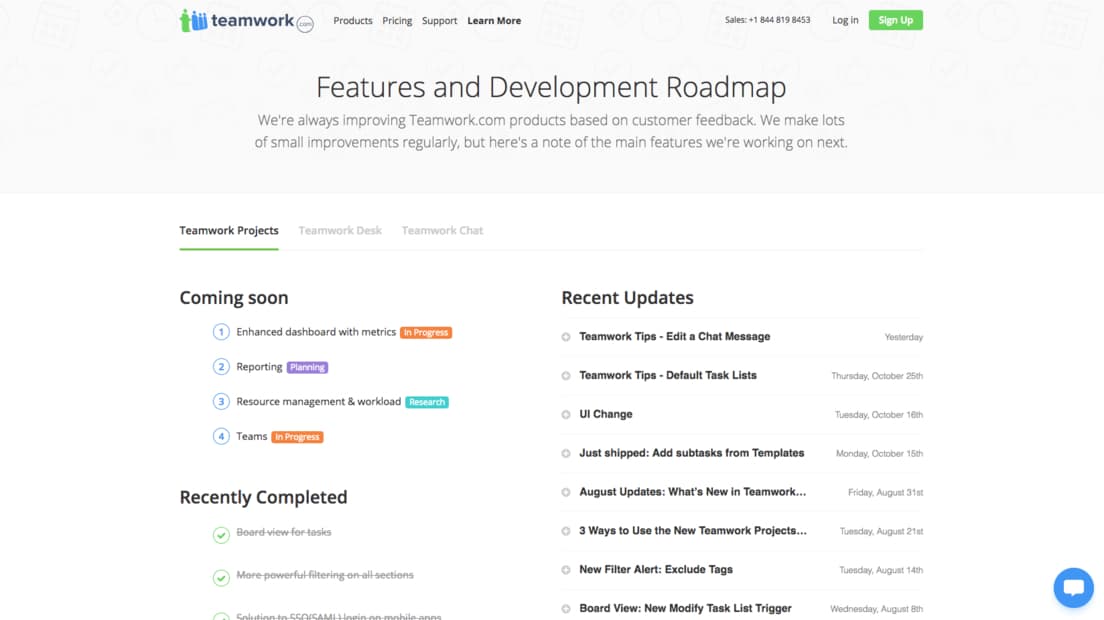
Task: Open Teamwork Tips - Edit a Chat Message
Action: (x=675, y=336)
